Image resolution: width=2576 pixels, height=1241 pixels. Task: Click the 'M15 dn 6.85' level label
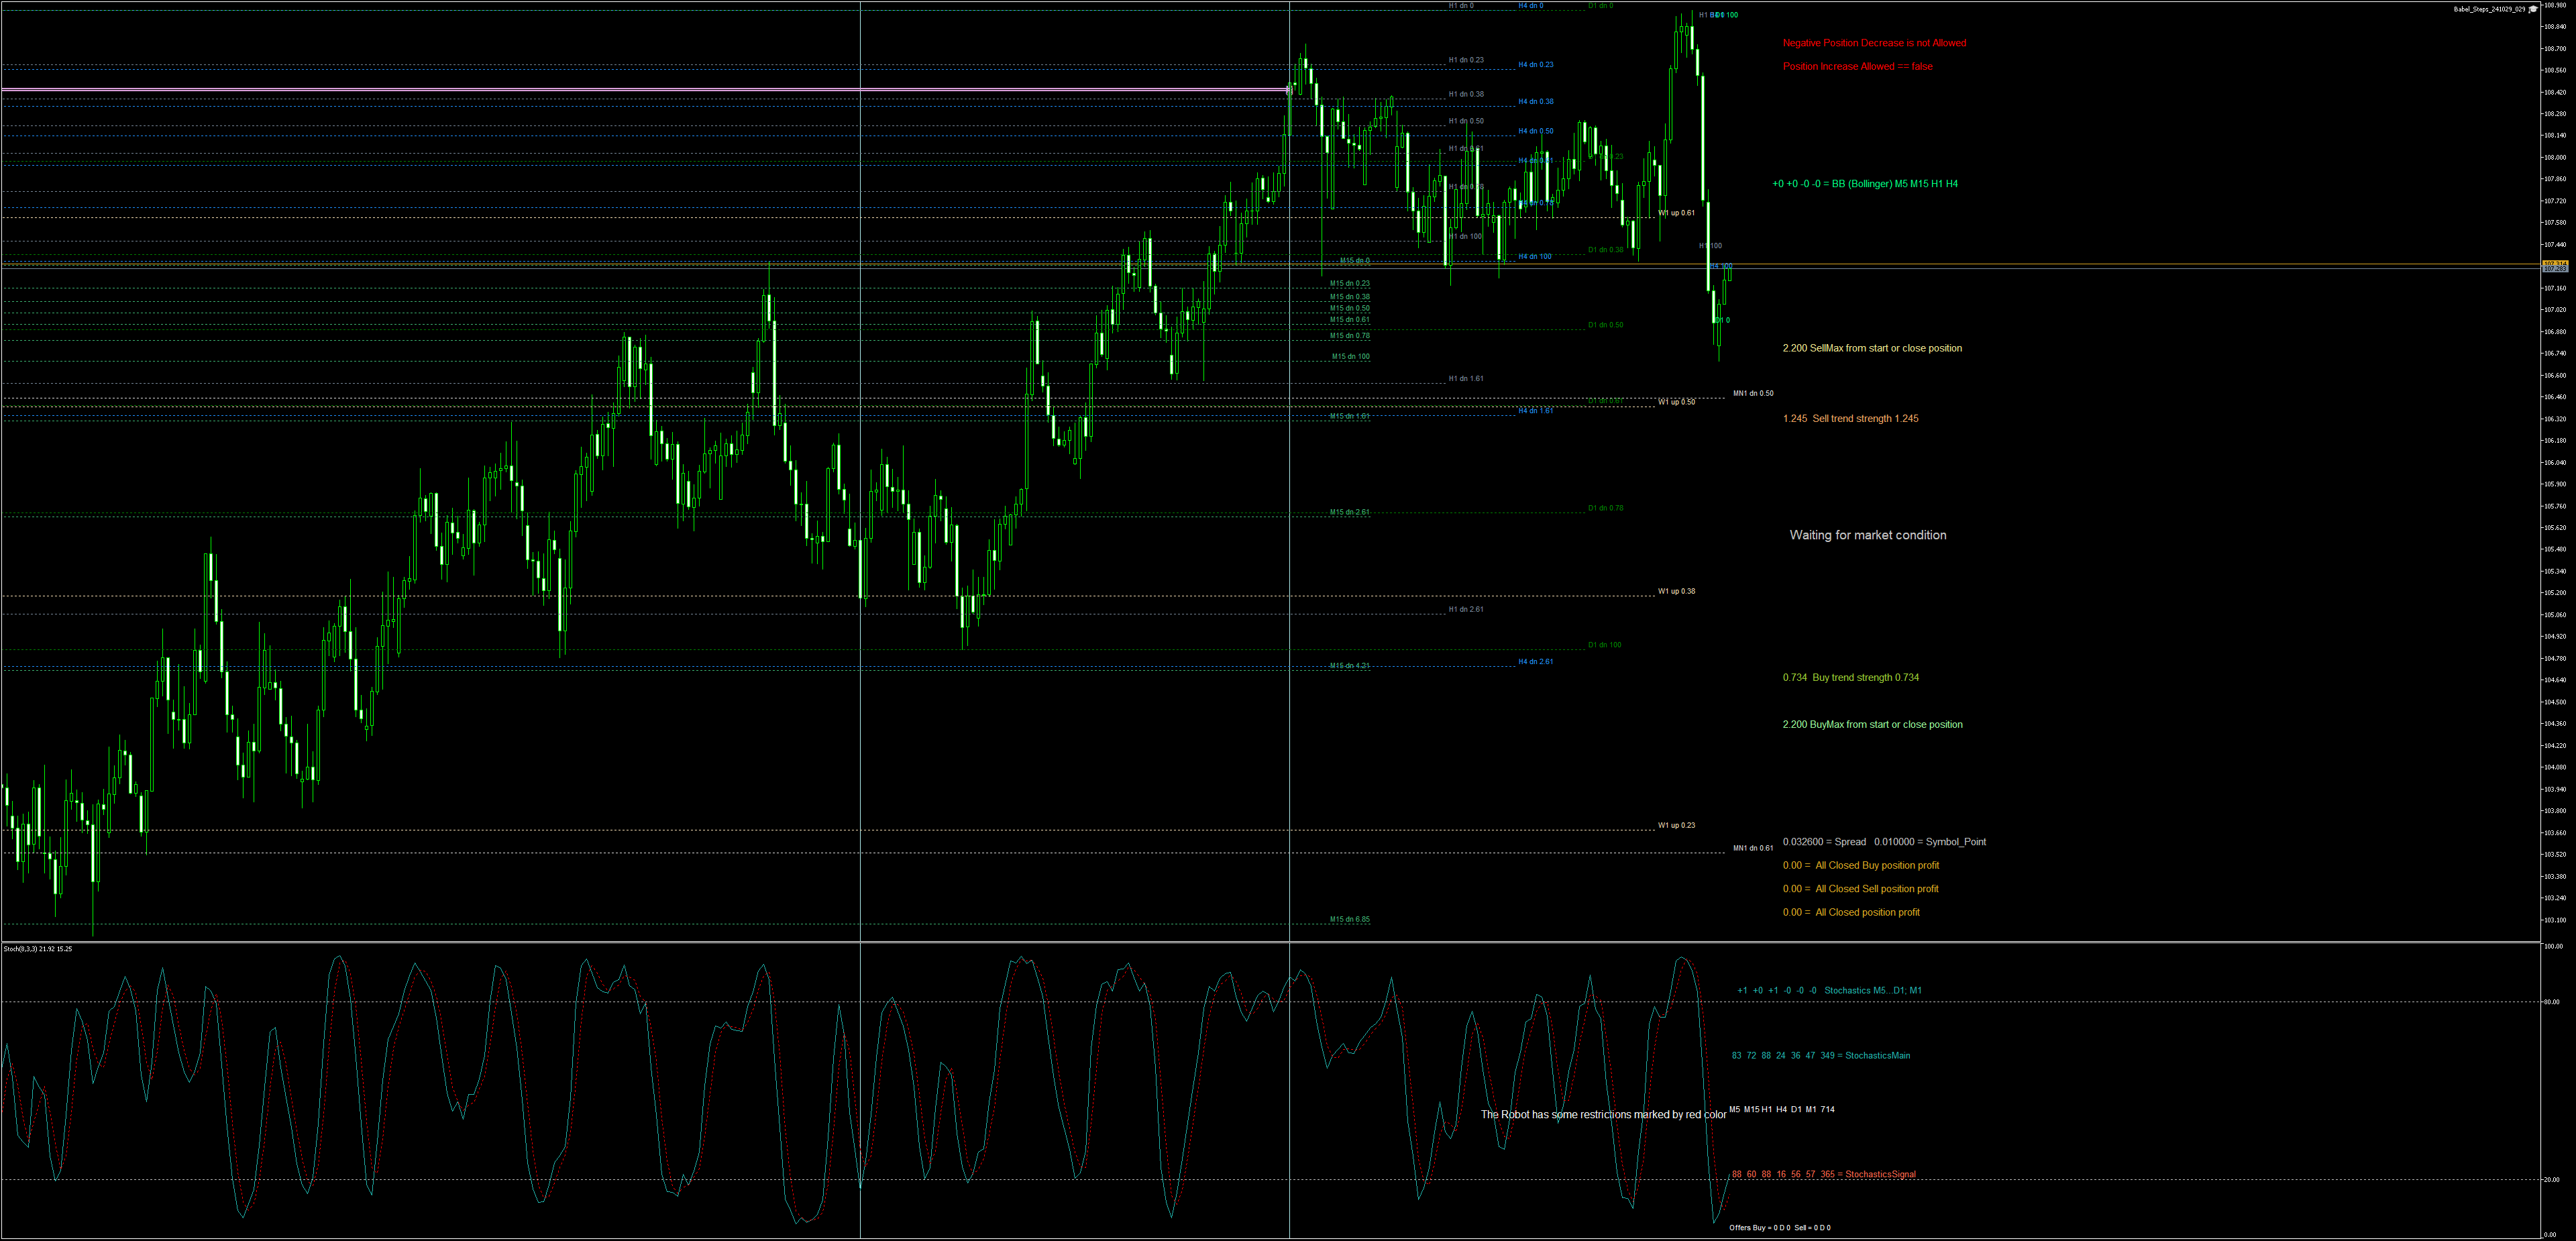point(1349,919)
